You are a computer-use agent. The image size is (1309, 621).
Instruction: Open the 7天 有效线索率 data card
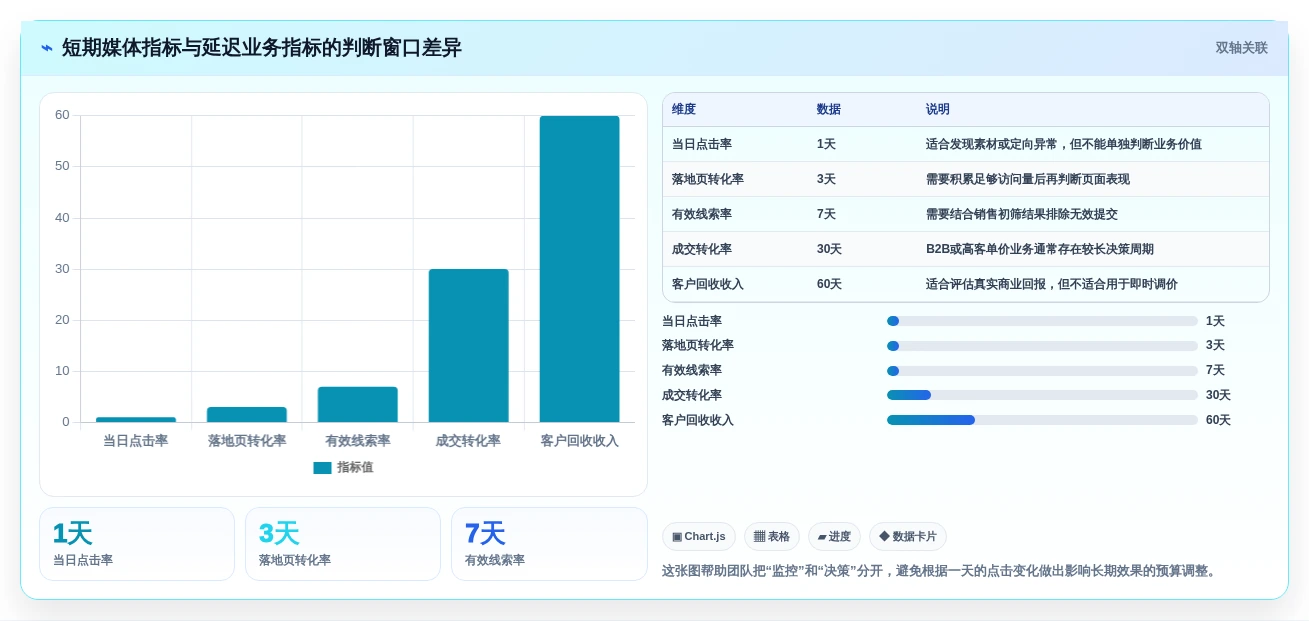point(549,544)
